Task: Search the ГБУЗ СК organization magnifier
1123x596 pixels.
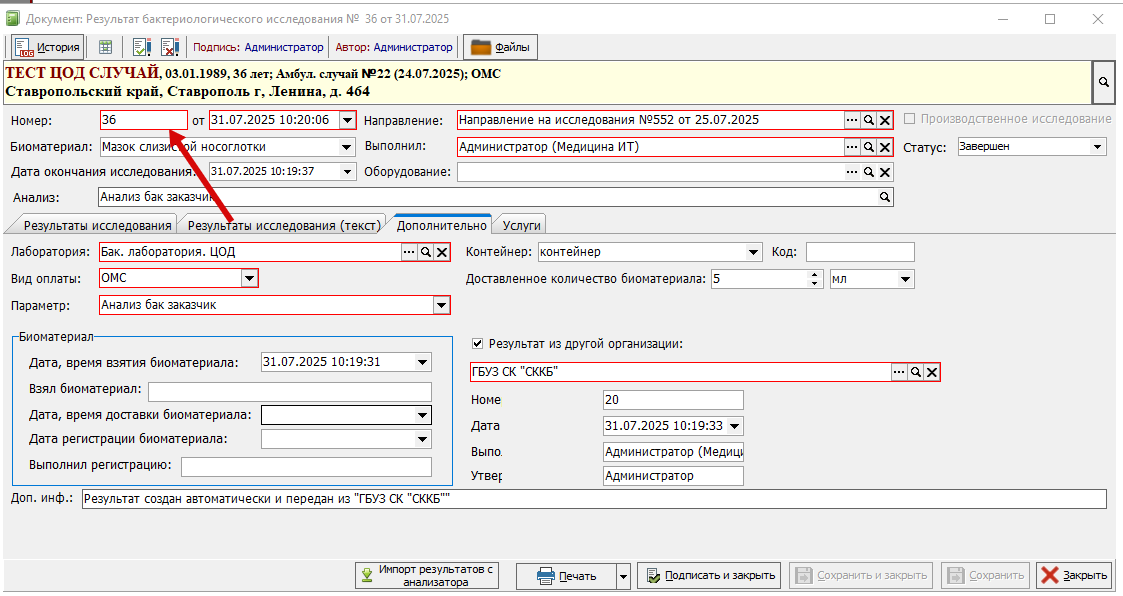Action: pyautogui.click(x=915, y=372)
